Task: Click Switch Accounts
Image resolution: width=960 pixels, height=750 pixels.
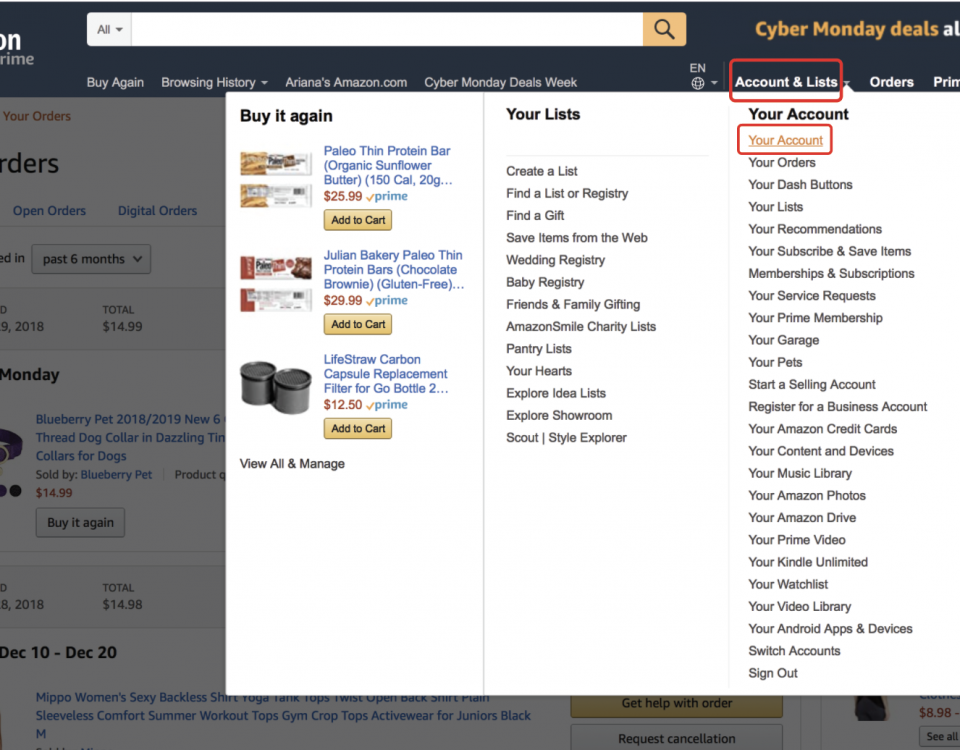Action: [794, 651]
